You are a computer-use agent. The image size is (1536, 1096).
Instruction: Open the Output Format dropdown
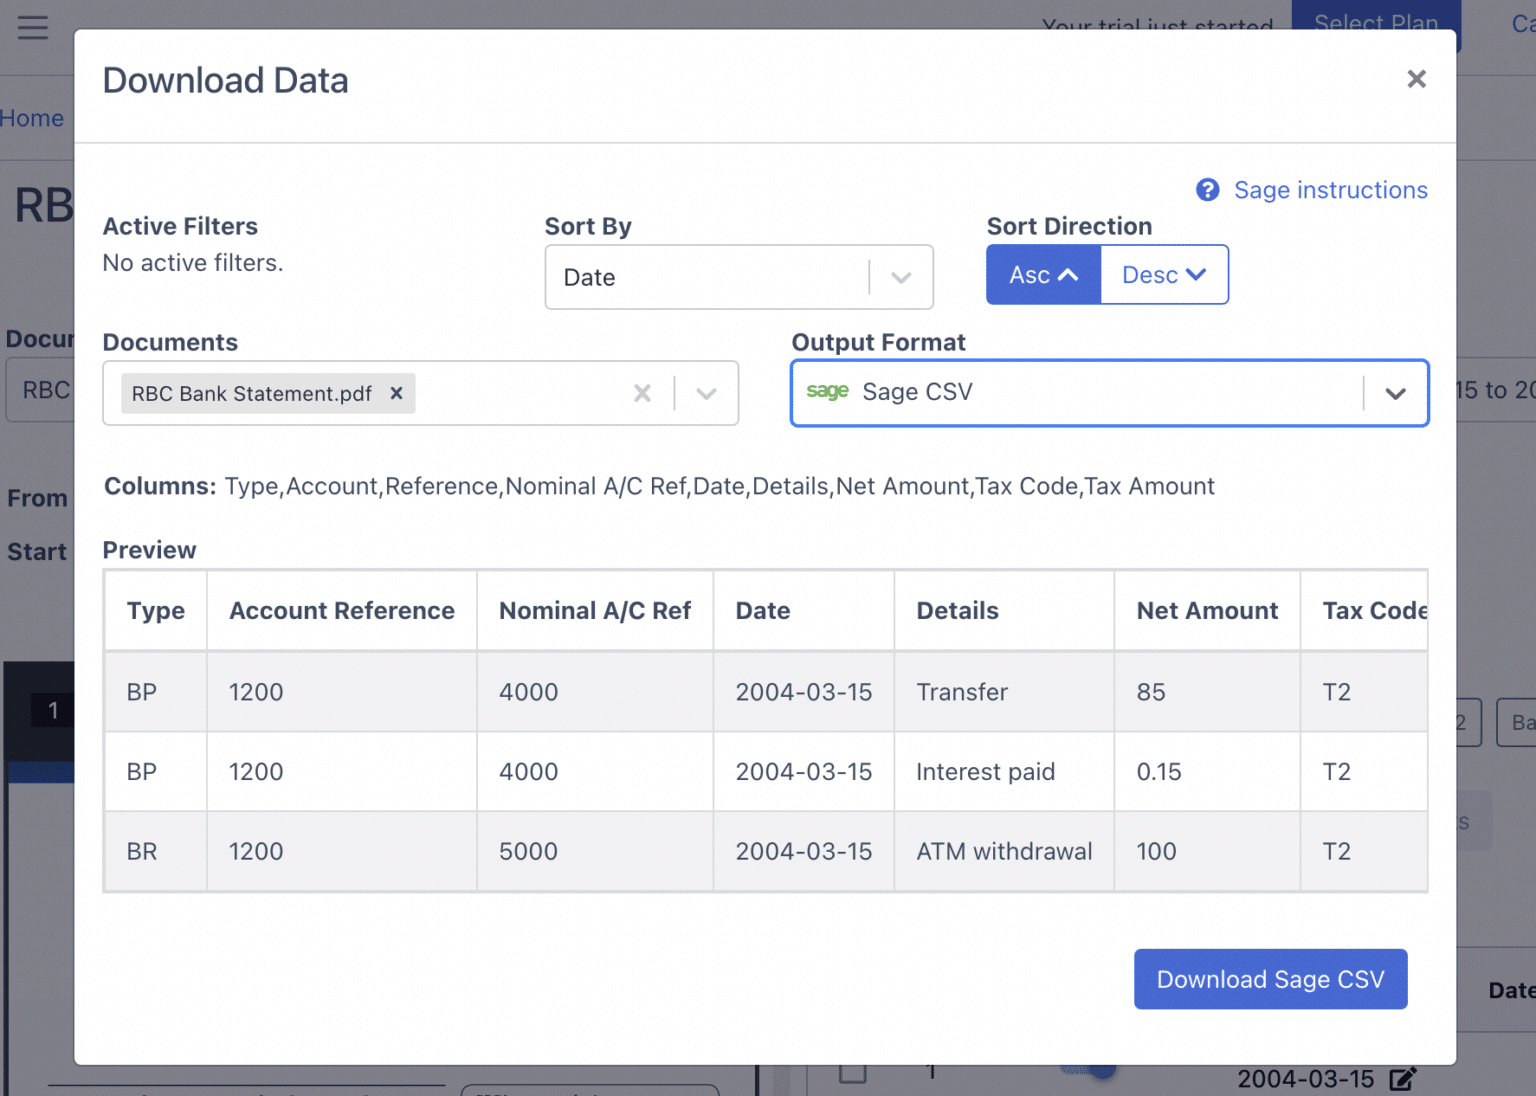click(x=1396, y=393)
